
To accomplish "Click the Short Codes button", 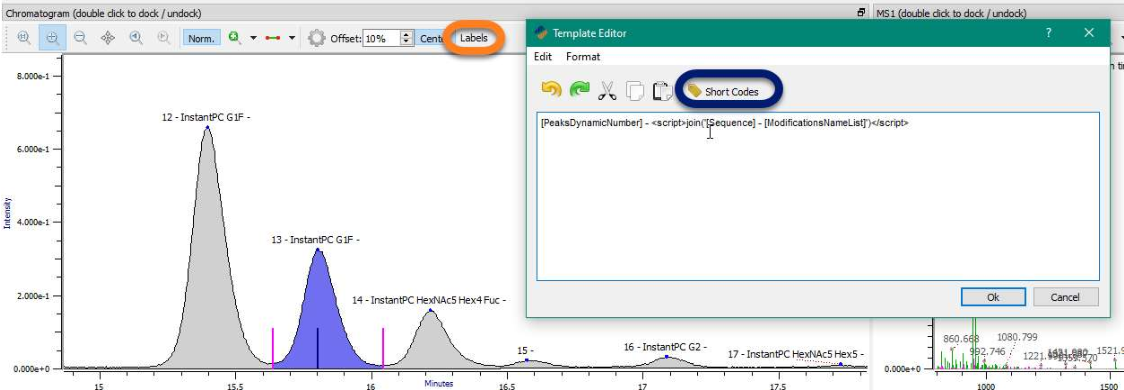I will pos(731,92).
